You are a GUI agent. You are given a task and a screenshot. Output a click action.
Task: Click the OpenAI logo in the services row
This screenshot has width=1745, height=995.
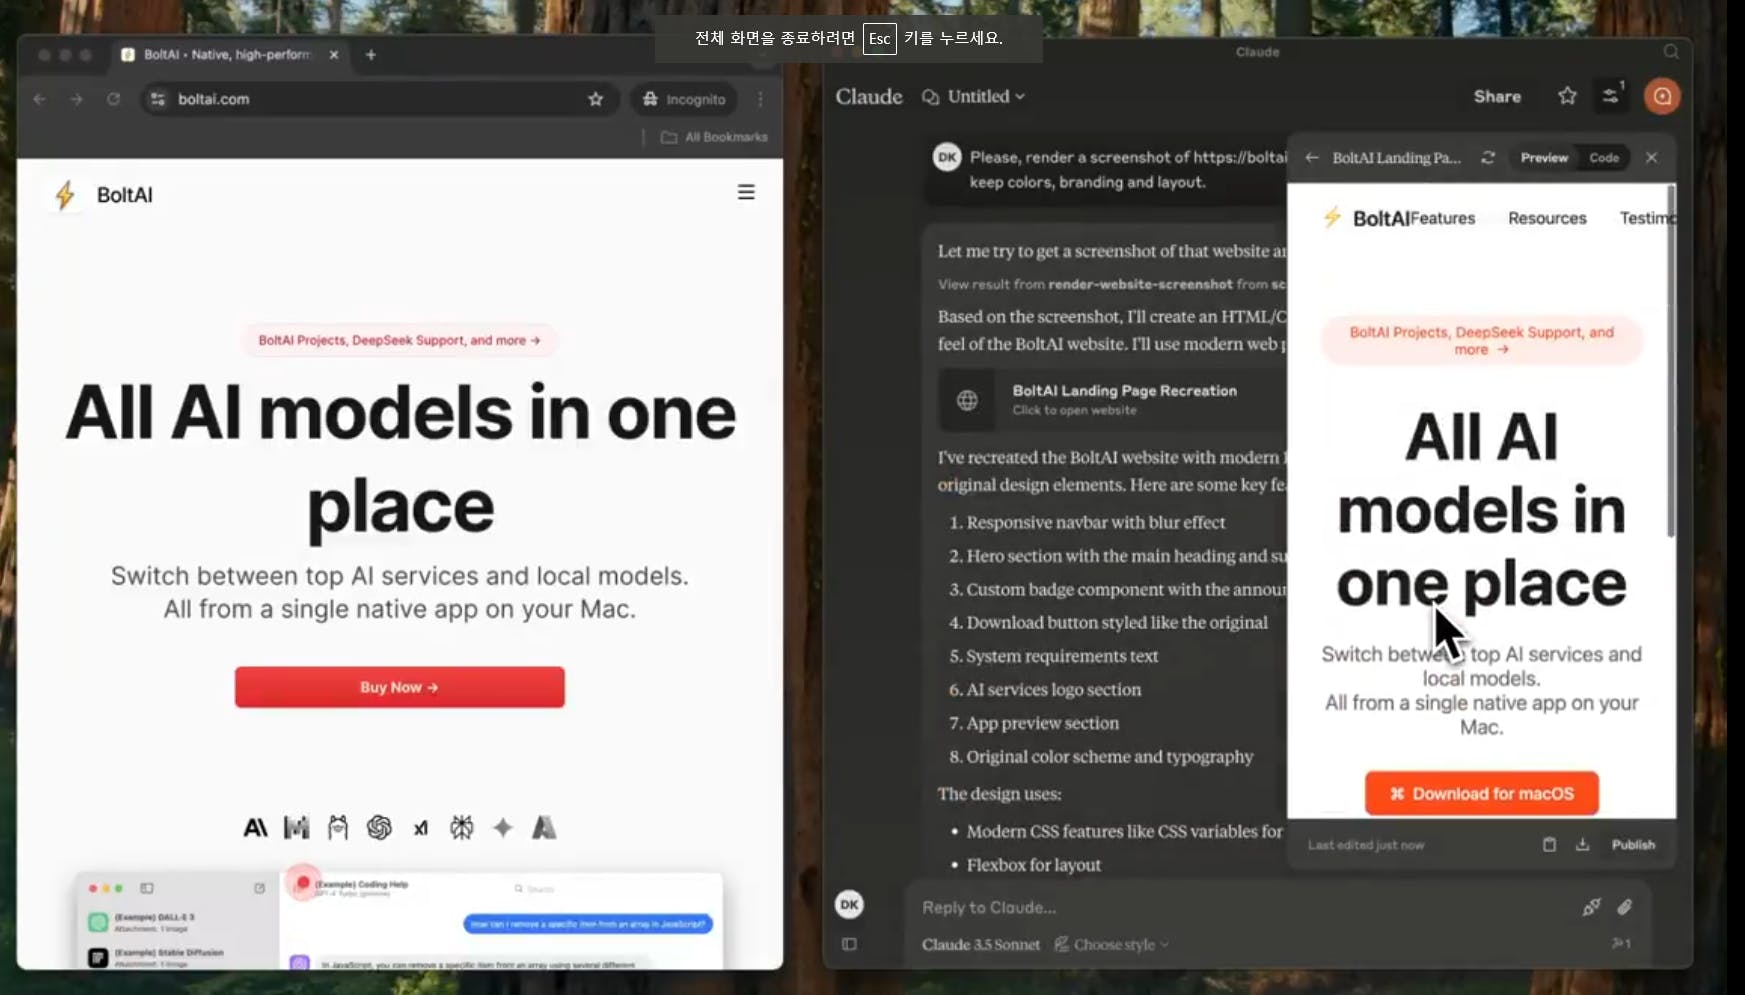point(379,828)
